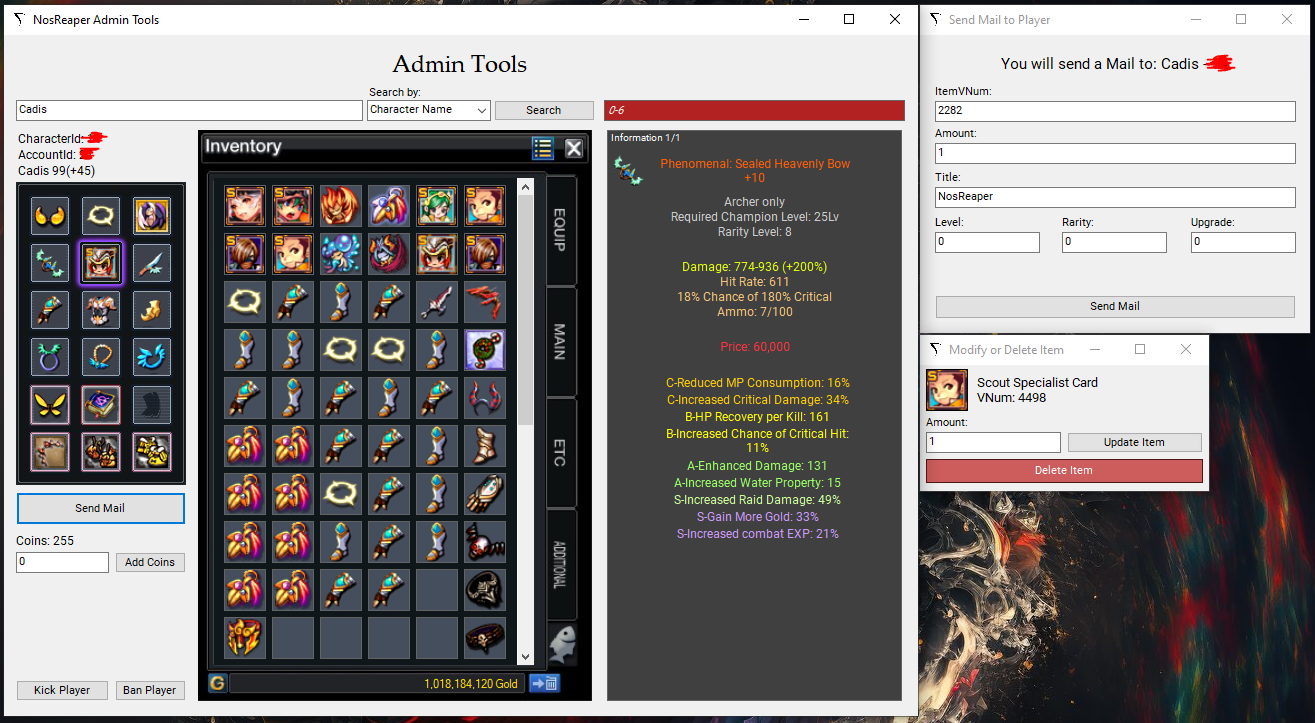Click the inventory scrollbar down arrow

526,657
